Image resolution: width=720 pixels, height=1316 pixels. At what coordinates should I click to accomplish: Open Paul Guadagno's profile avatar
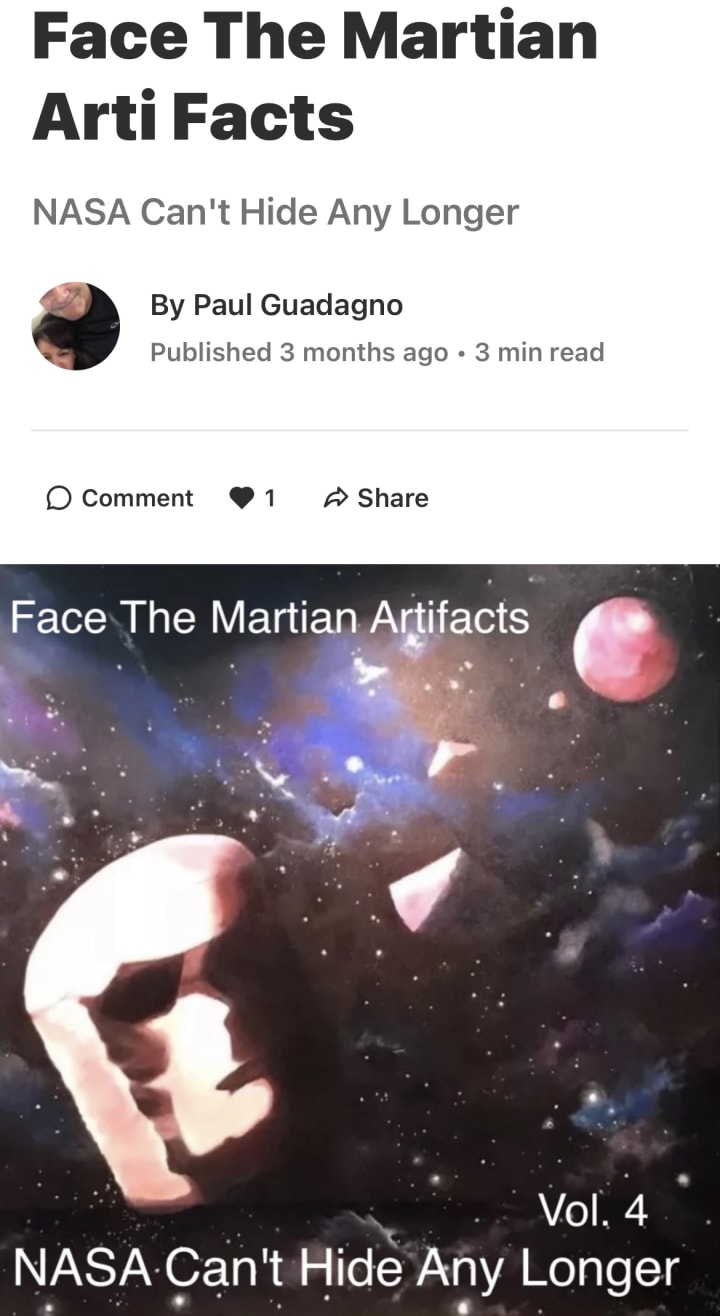click(76, 326)
